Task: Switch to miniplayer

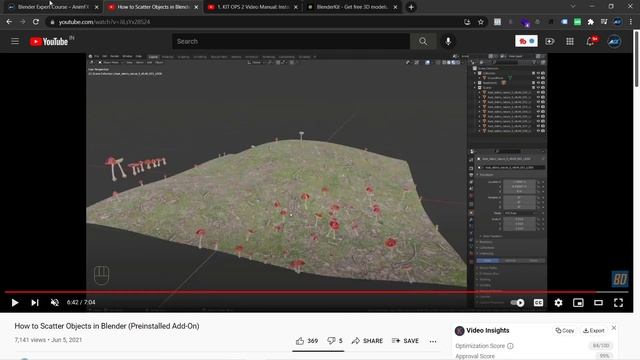Action: 578,302
